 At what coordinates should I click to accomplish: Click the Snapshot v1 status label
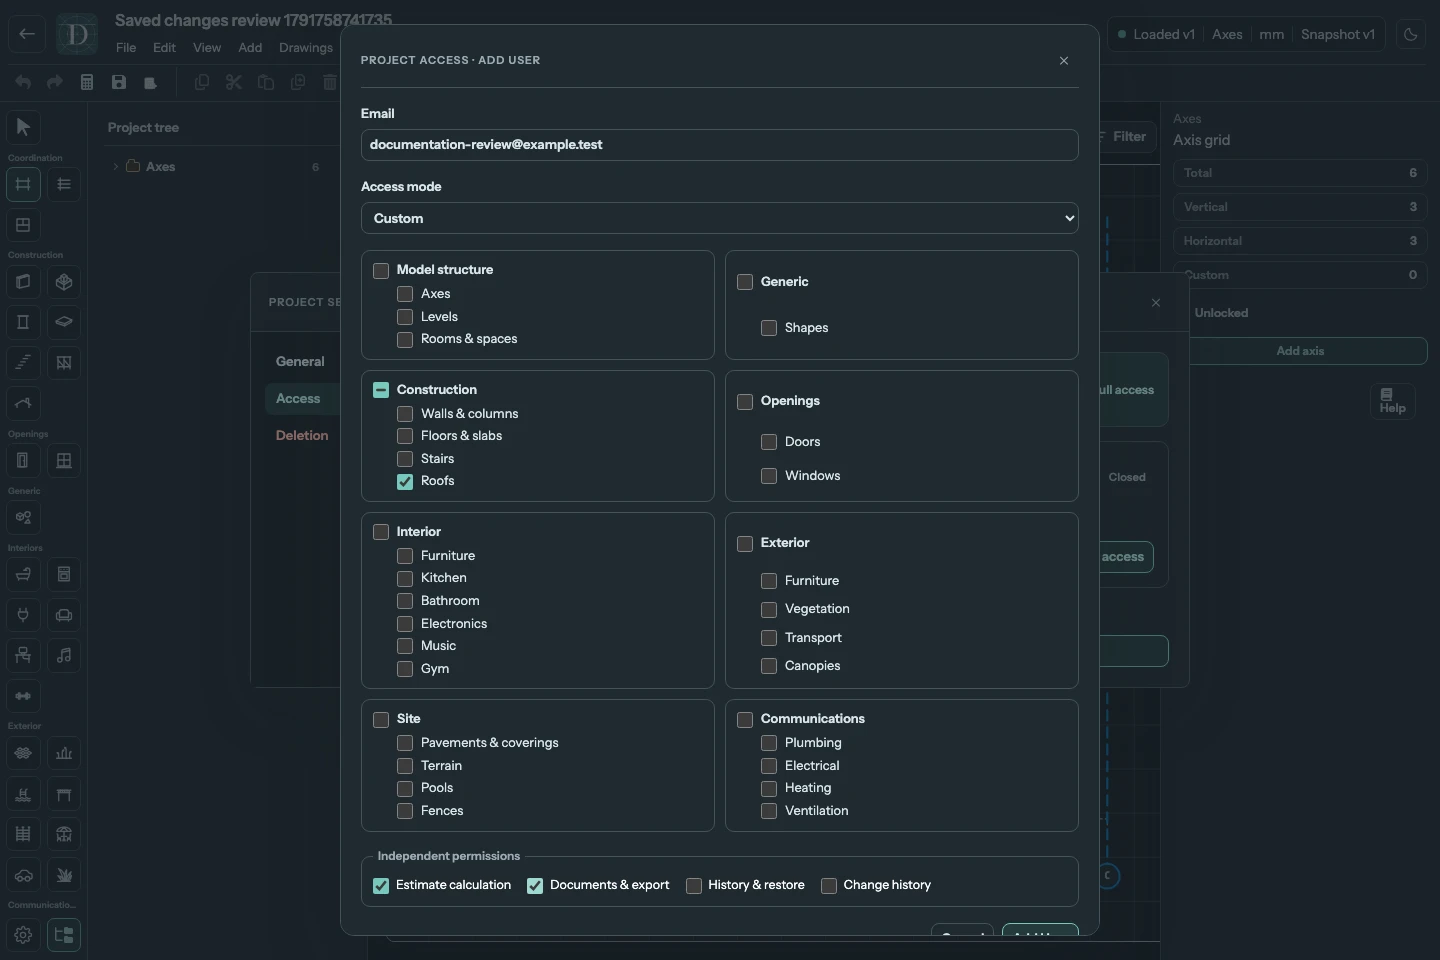tap(1338, 34)
